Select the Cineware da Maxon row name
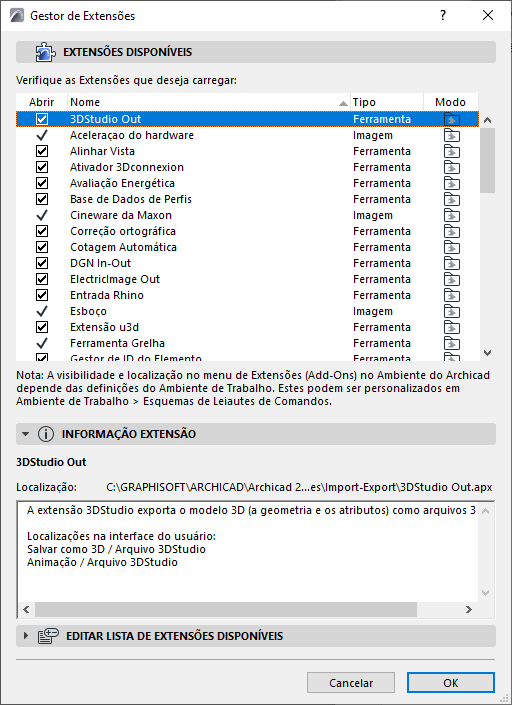The height and width of the screenshot is (705, 512). coord(121,215)
